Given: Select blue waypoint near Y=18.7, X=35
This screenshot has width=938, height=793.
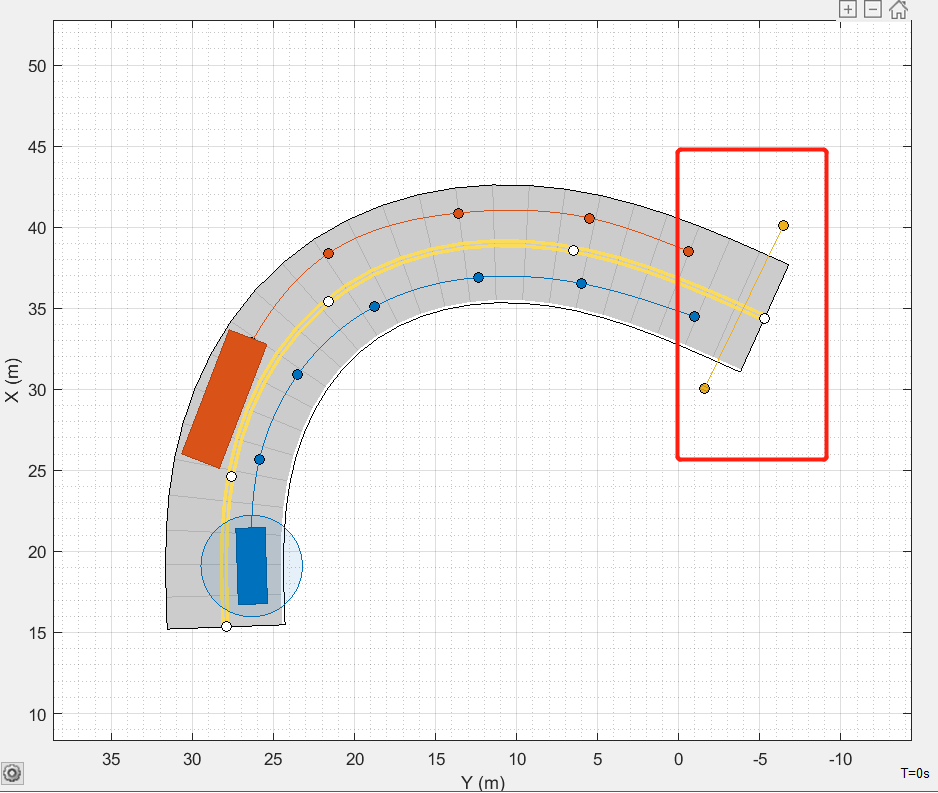Looking at the screenshot, I should [x=374, y=307].
